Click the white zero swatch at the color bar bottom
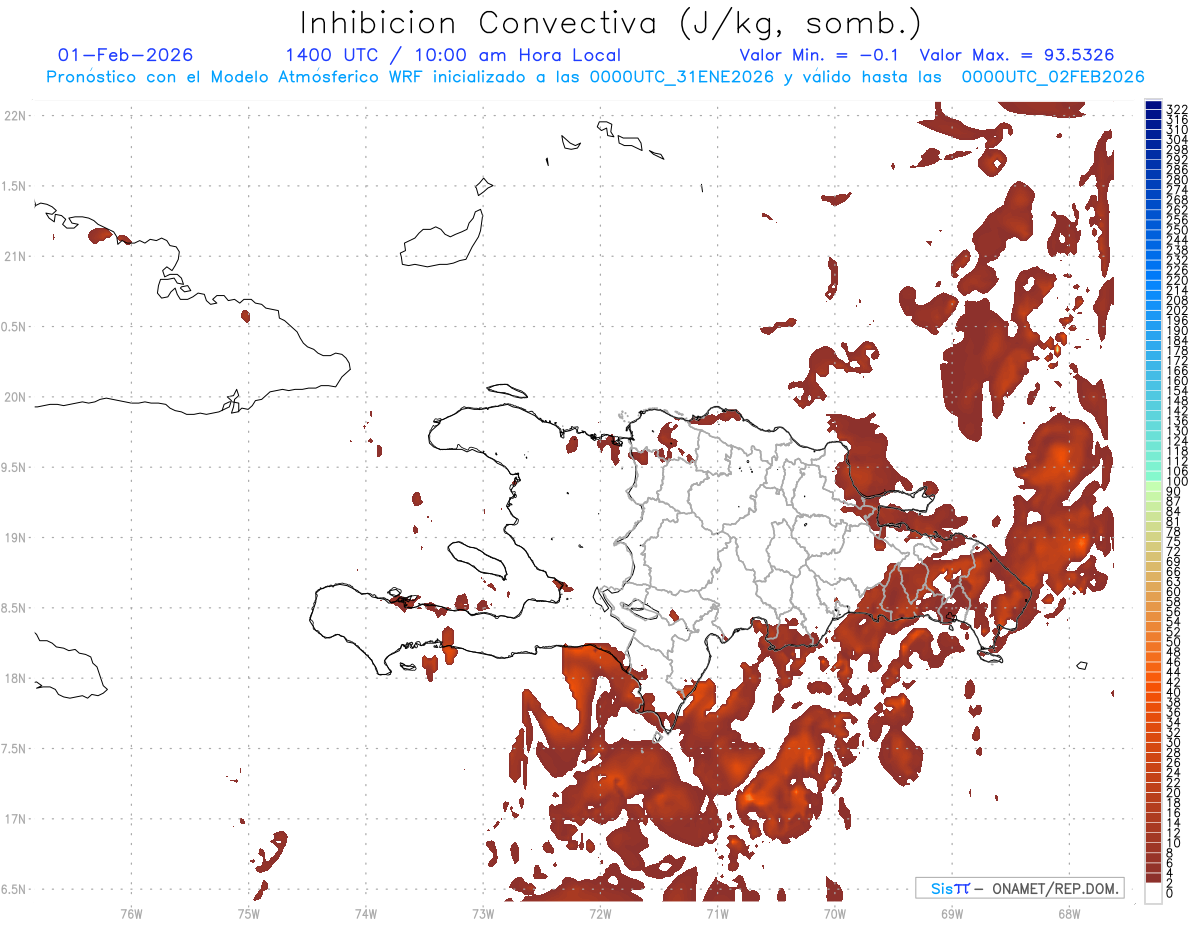This screenshot has height=927, width=1200. pyautogui.click(x=1153, y=893)
